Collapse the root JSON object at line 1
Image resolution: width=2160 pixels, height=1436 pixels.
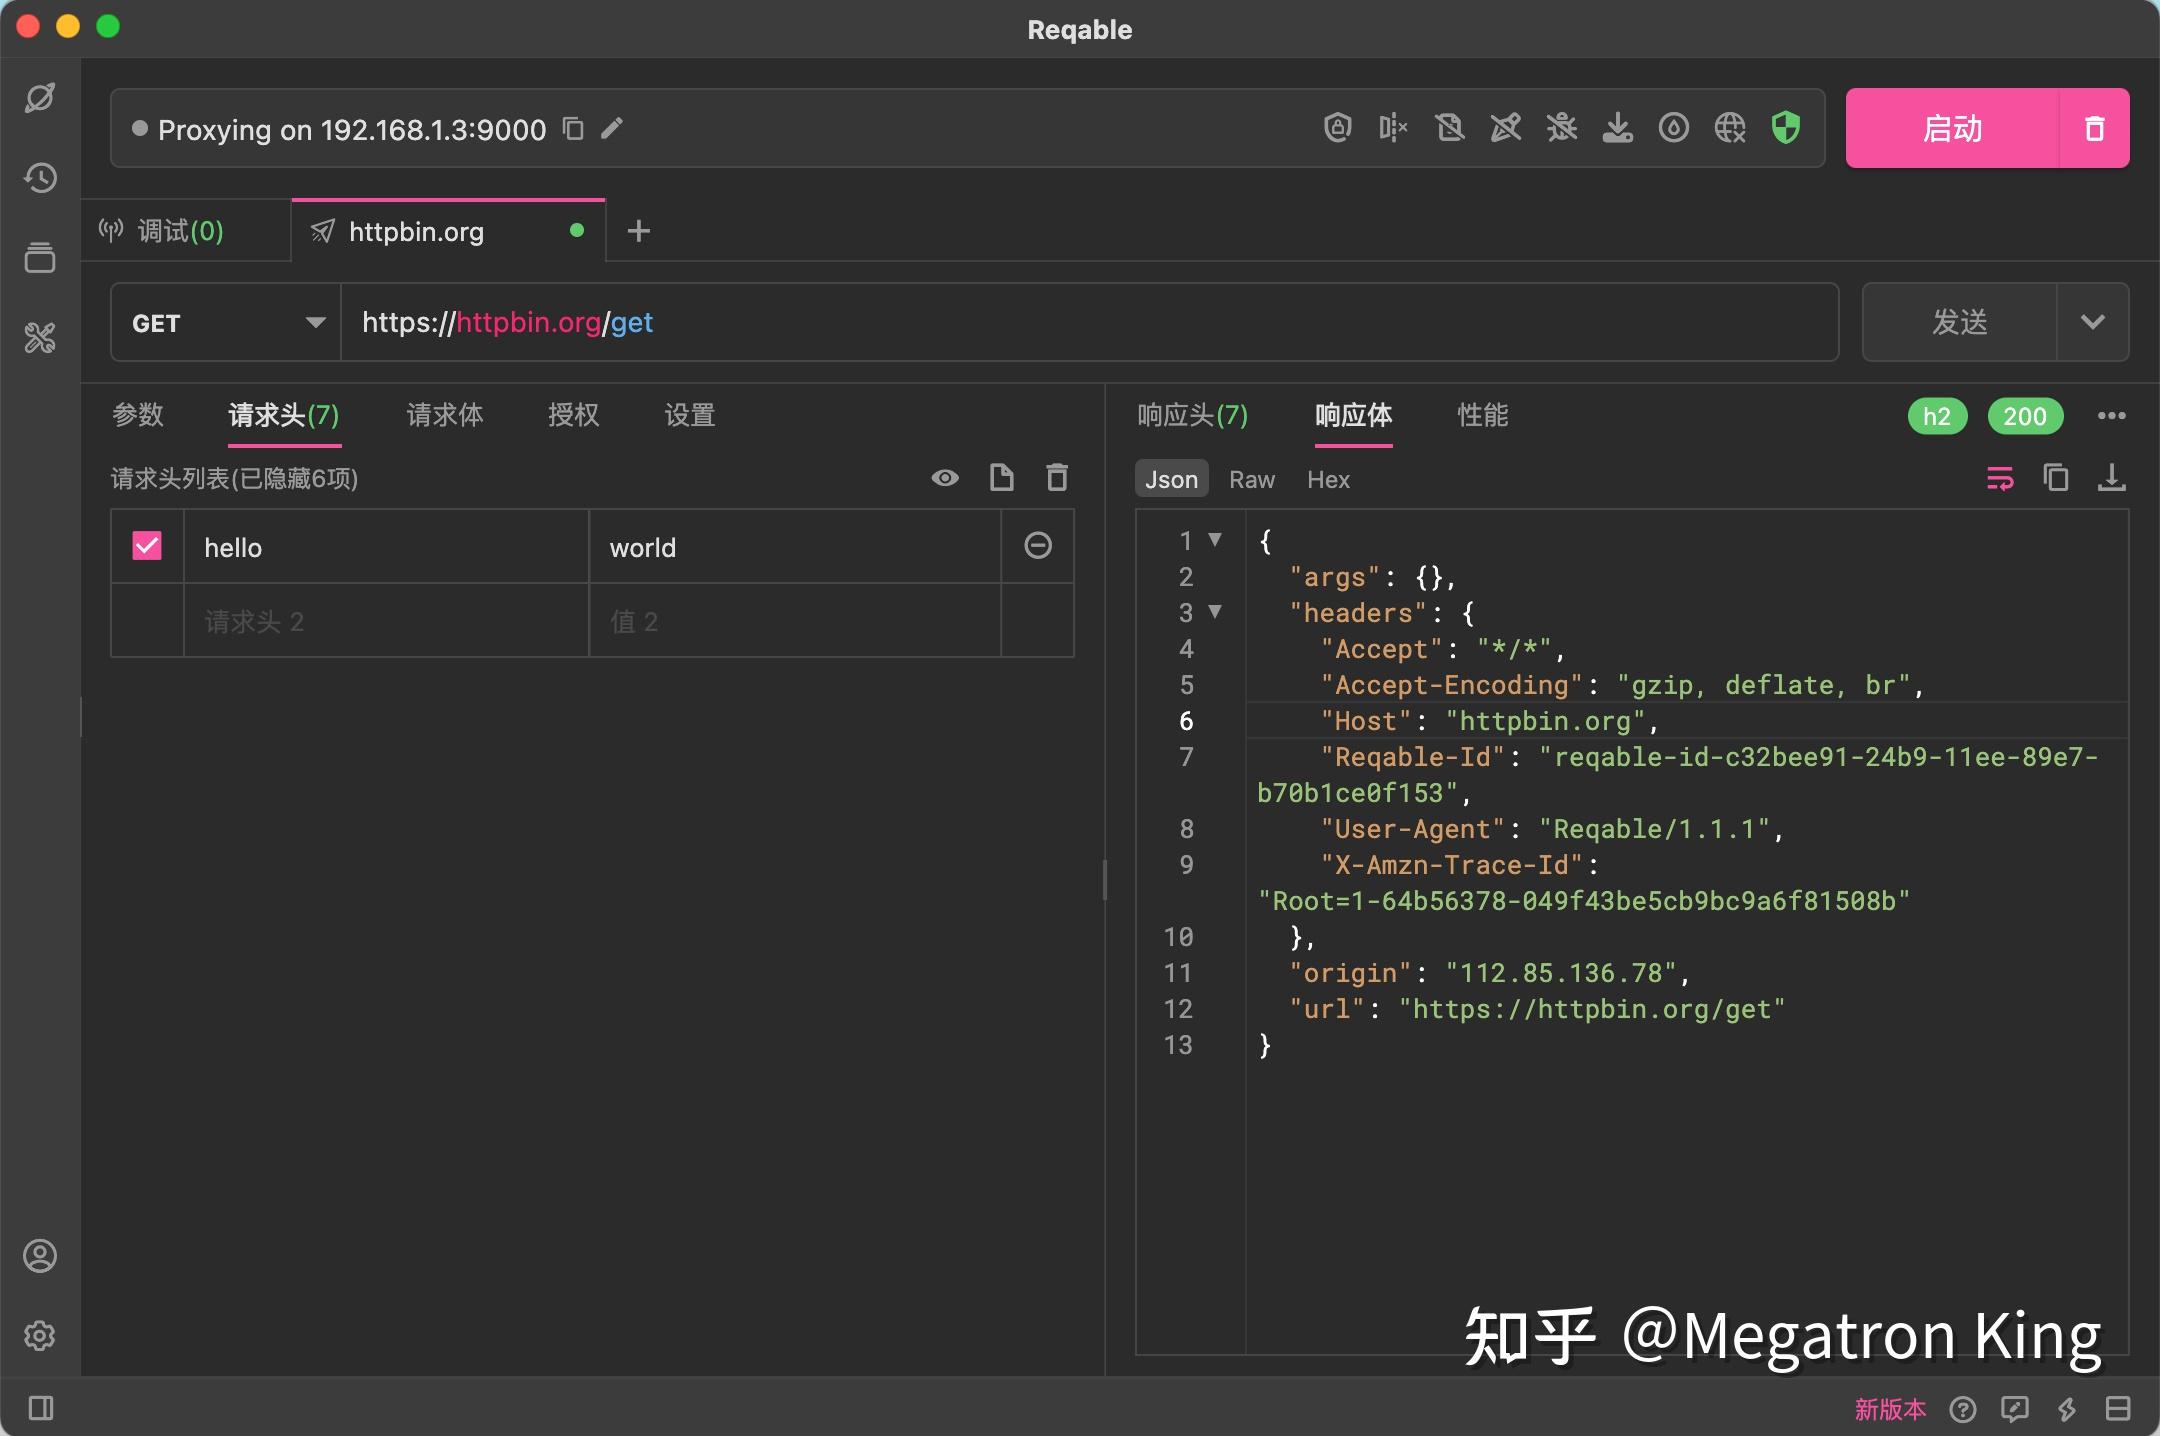pos(1215,540)
